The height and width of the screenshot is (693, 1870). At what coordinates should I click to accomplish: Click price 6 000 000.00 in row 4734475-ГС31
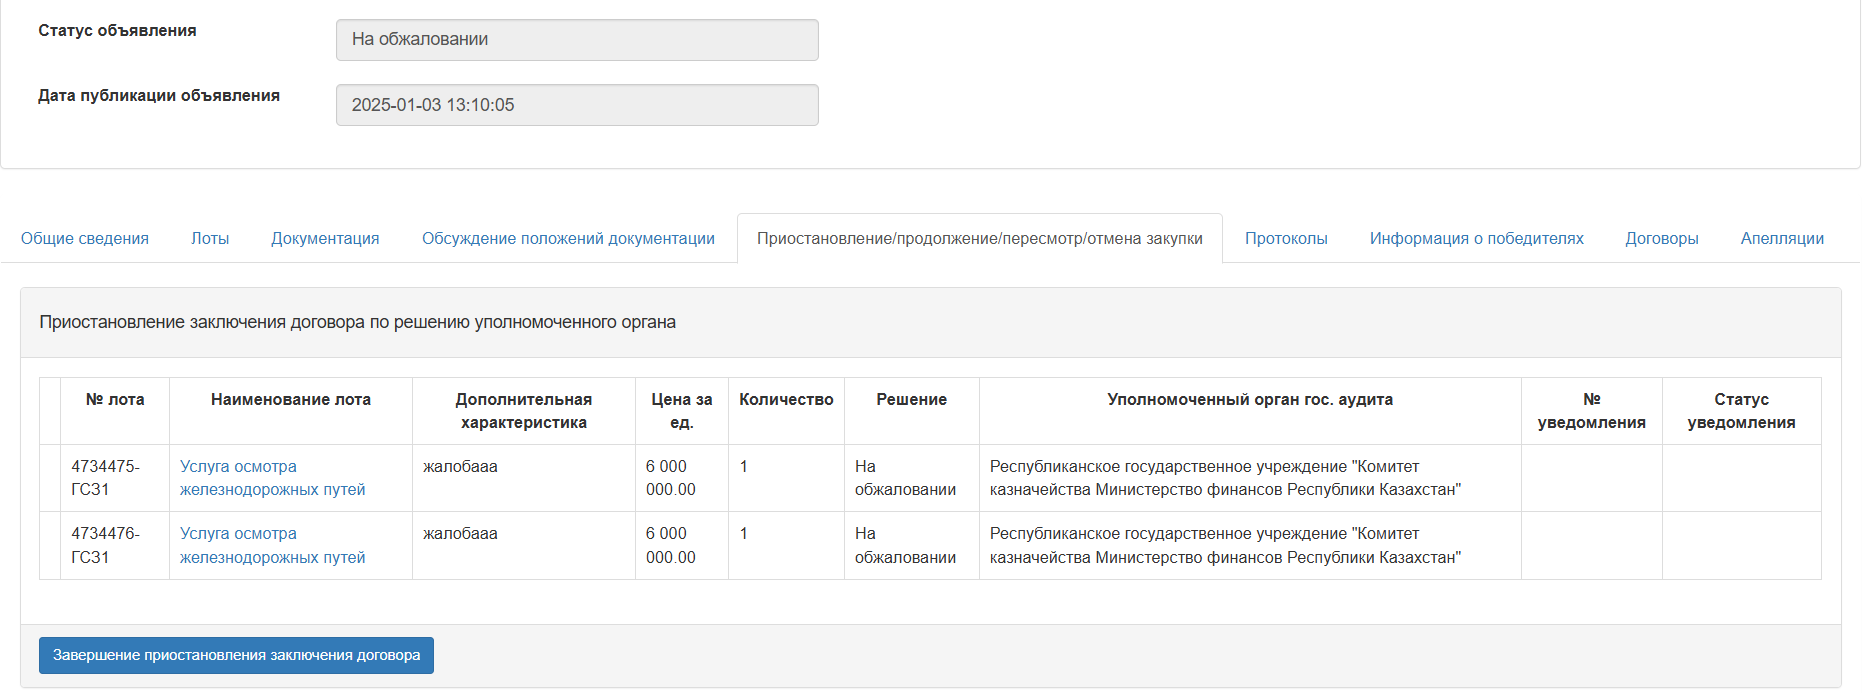click(x=671, y=478)
